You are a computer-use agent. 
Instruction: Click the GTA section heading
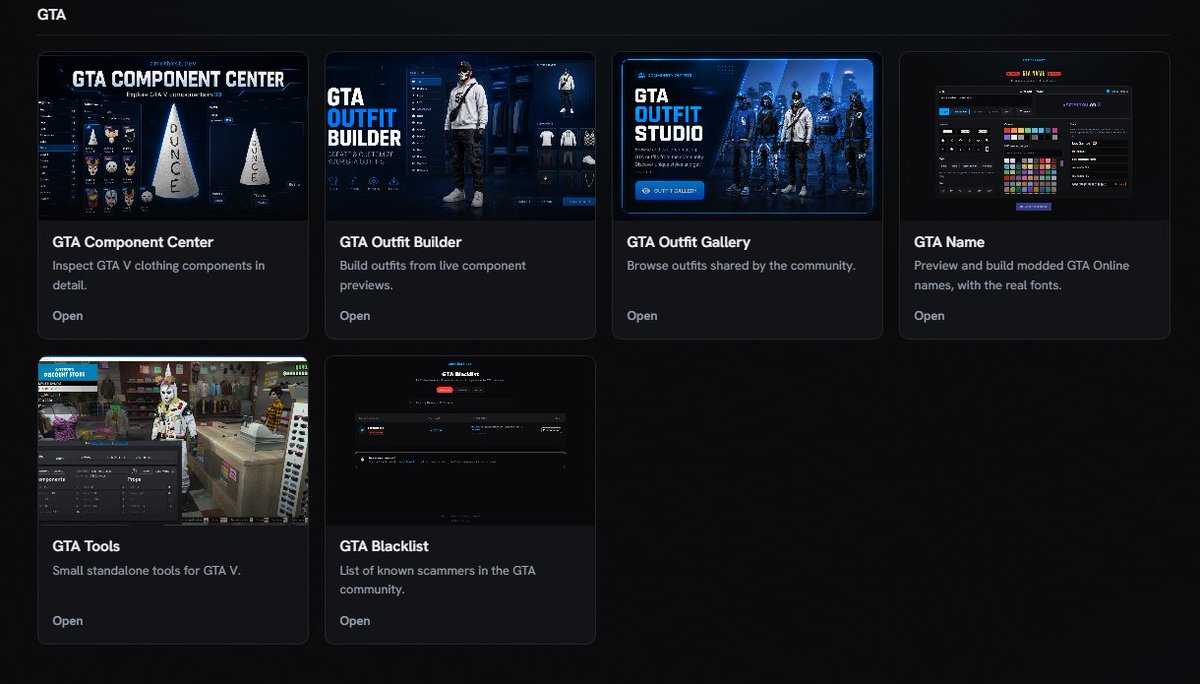click(x=52, y=15)
